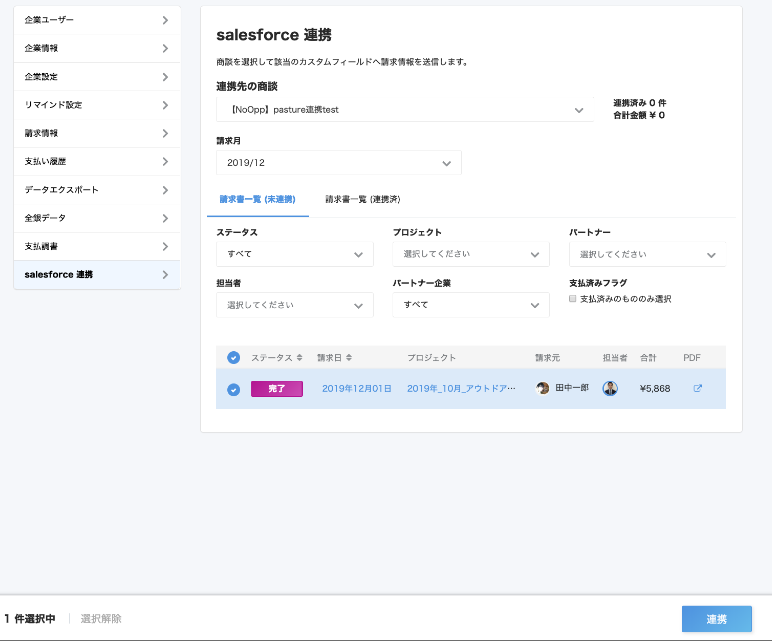Open the 連携先の商談 dropdown
772x641 pixels.
[405, 110]
